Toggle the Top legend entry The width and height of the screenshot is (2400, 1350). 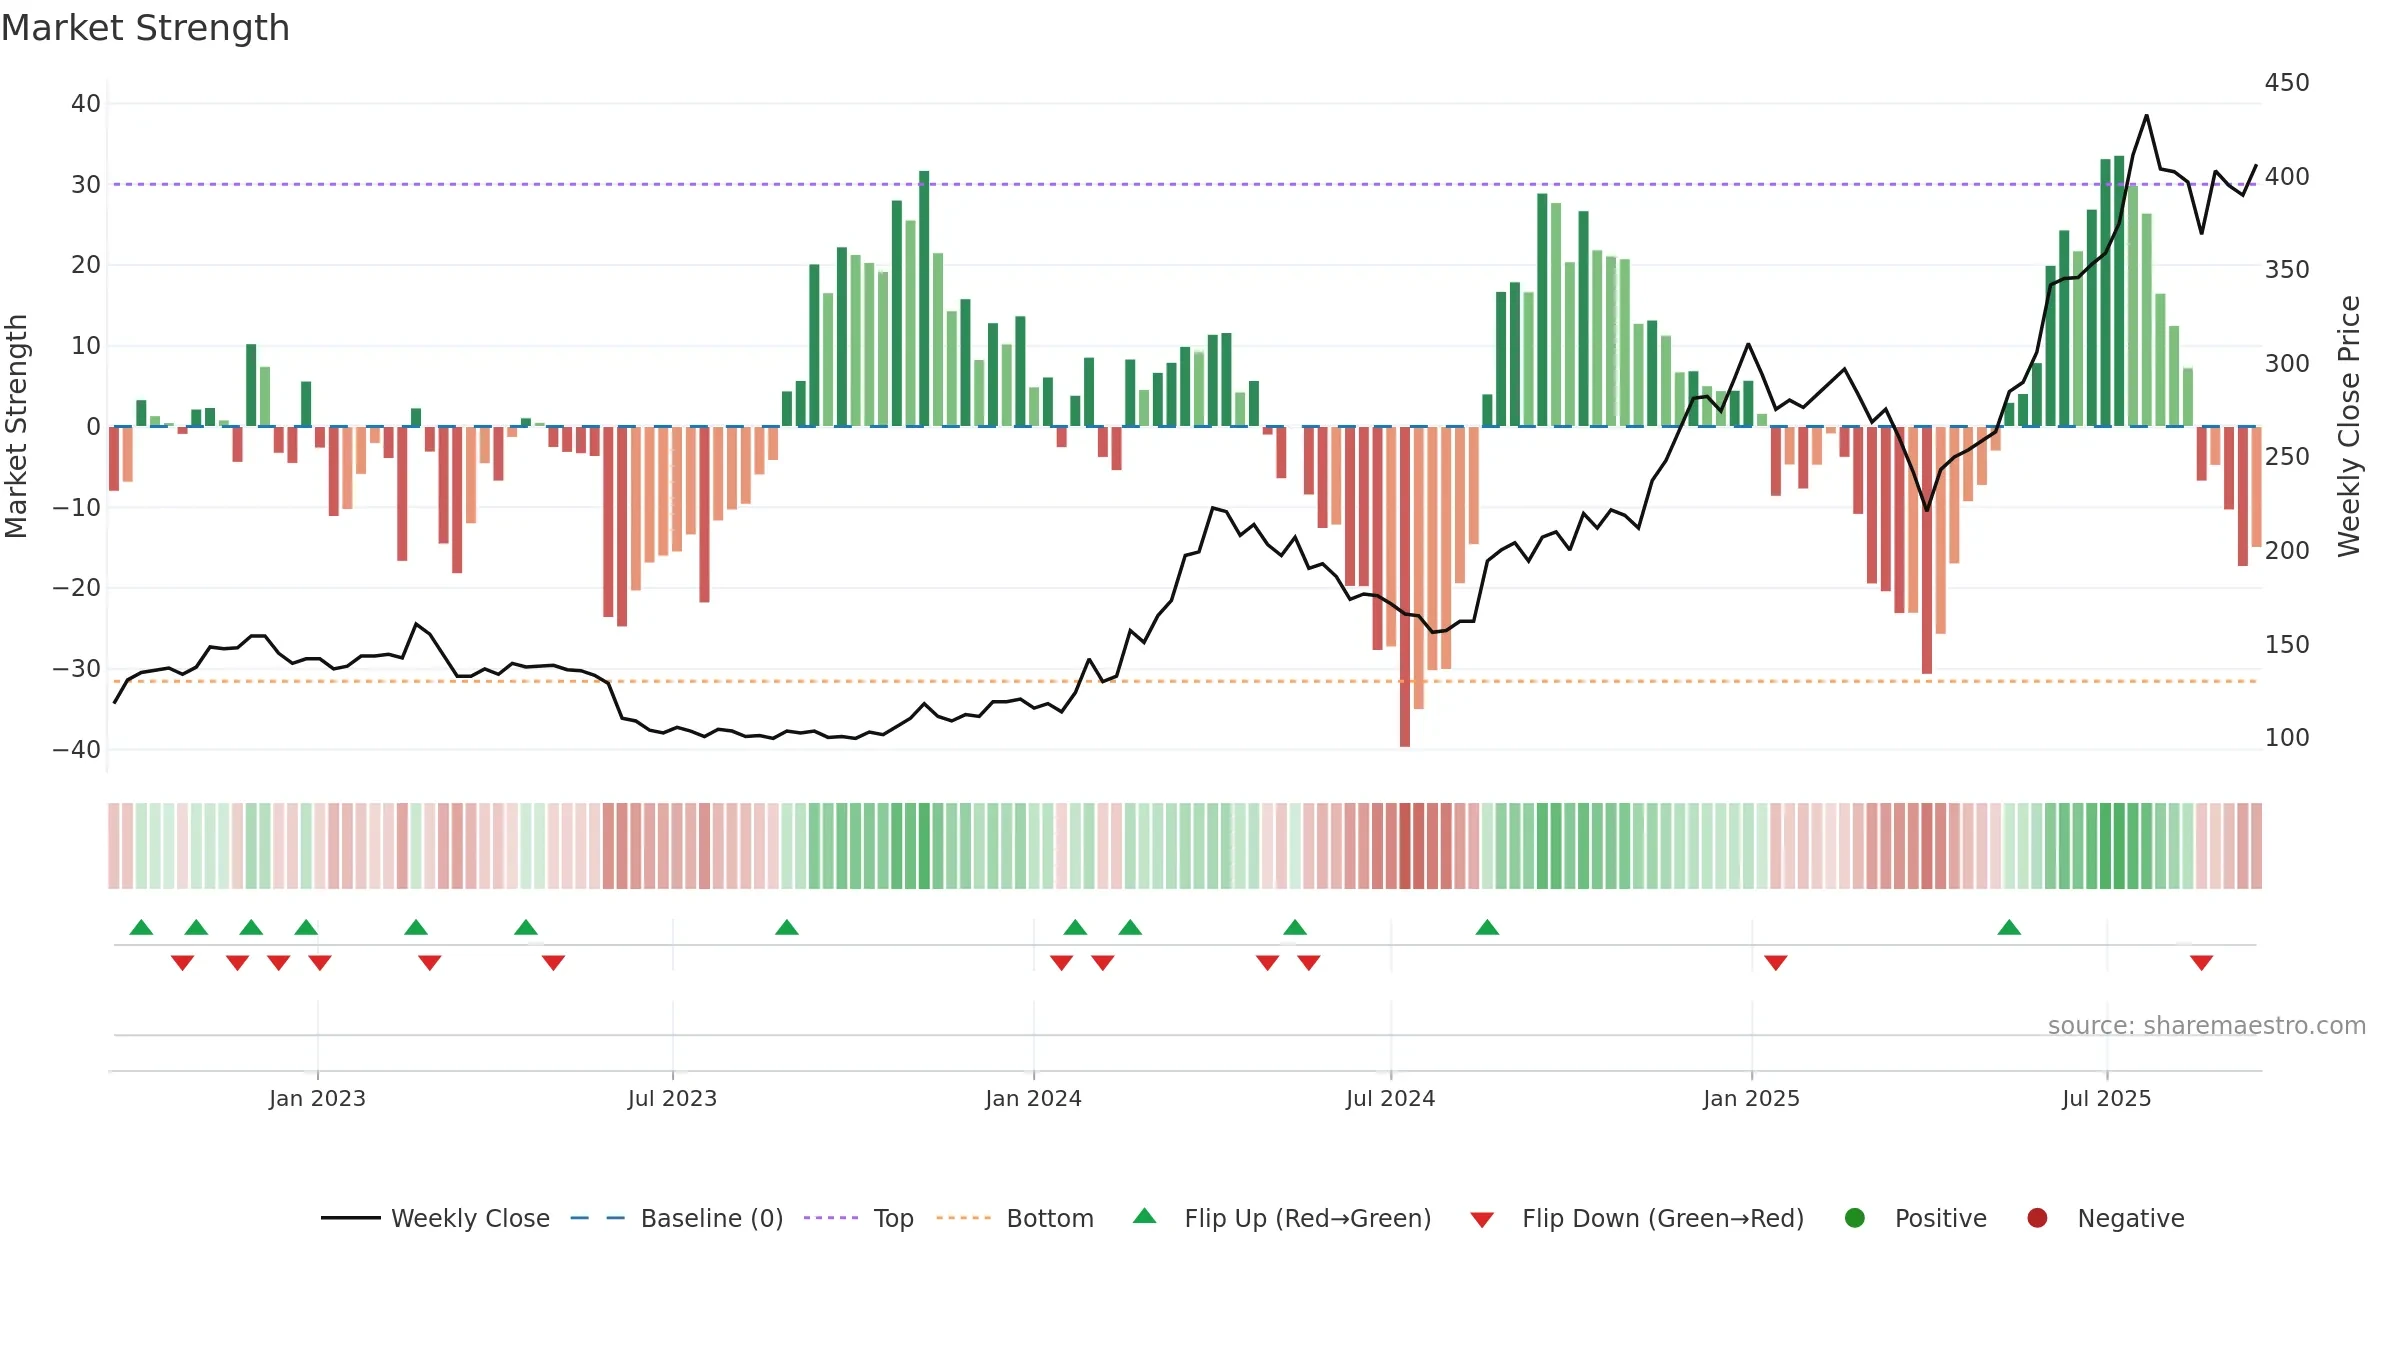tap(858, 1218)
